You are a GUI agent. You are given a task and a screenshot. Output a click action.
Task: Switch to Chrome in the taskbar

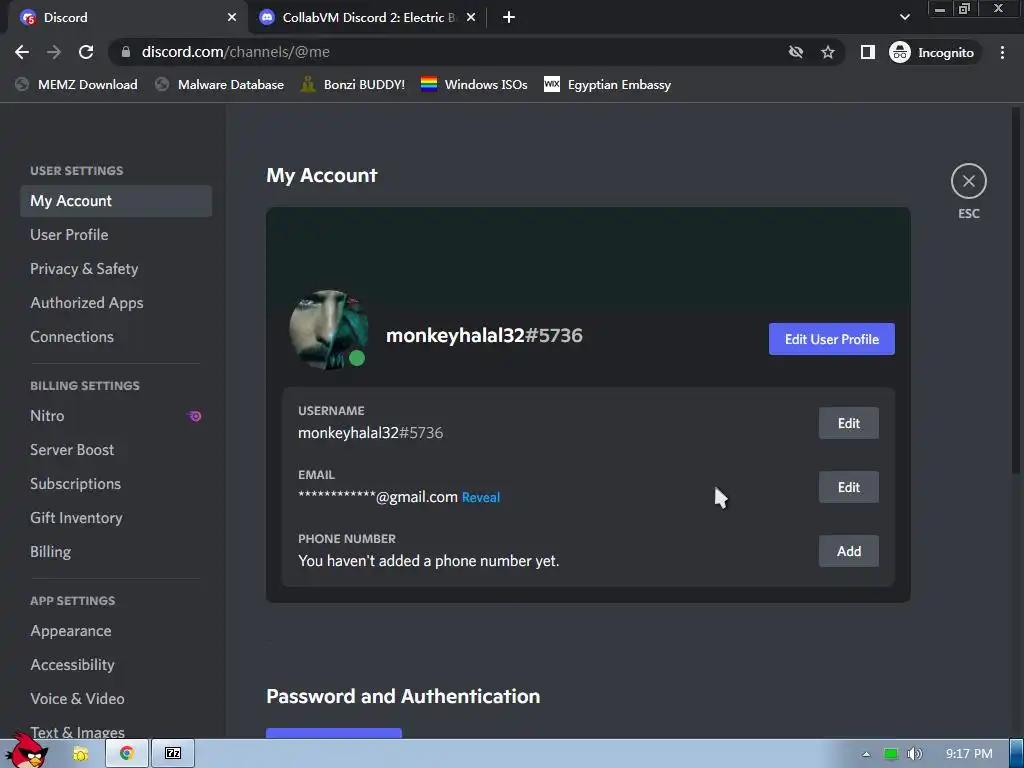click(x=127, y=754)
